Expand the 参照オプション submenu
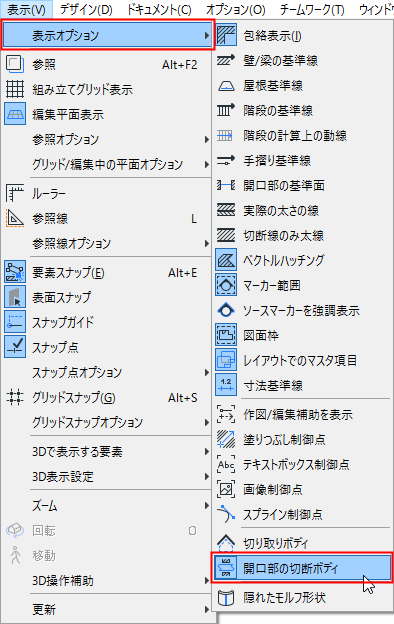This screenshot has width=394, height=624. pos(107,139)
